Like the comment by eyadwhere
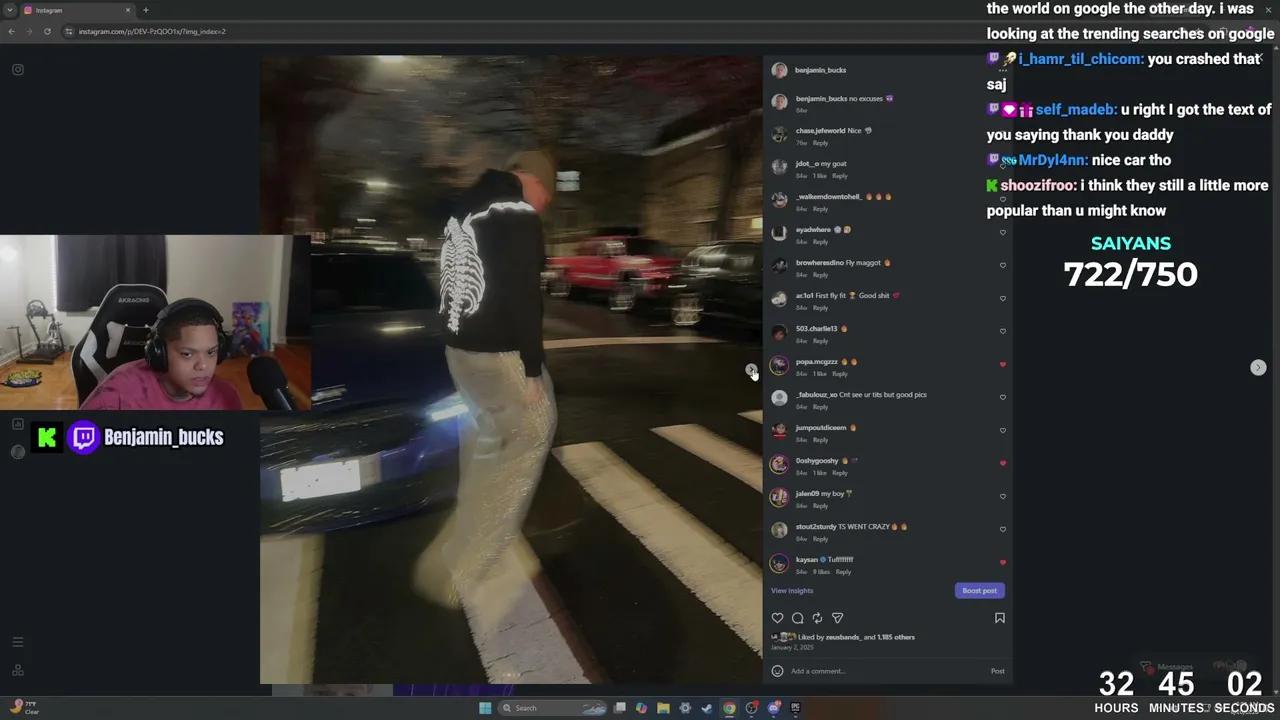Screen dimensions: 1280x720 click(1003, 233)
